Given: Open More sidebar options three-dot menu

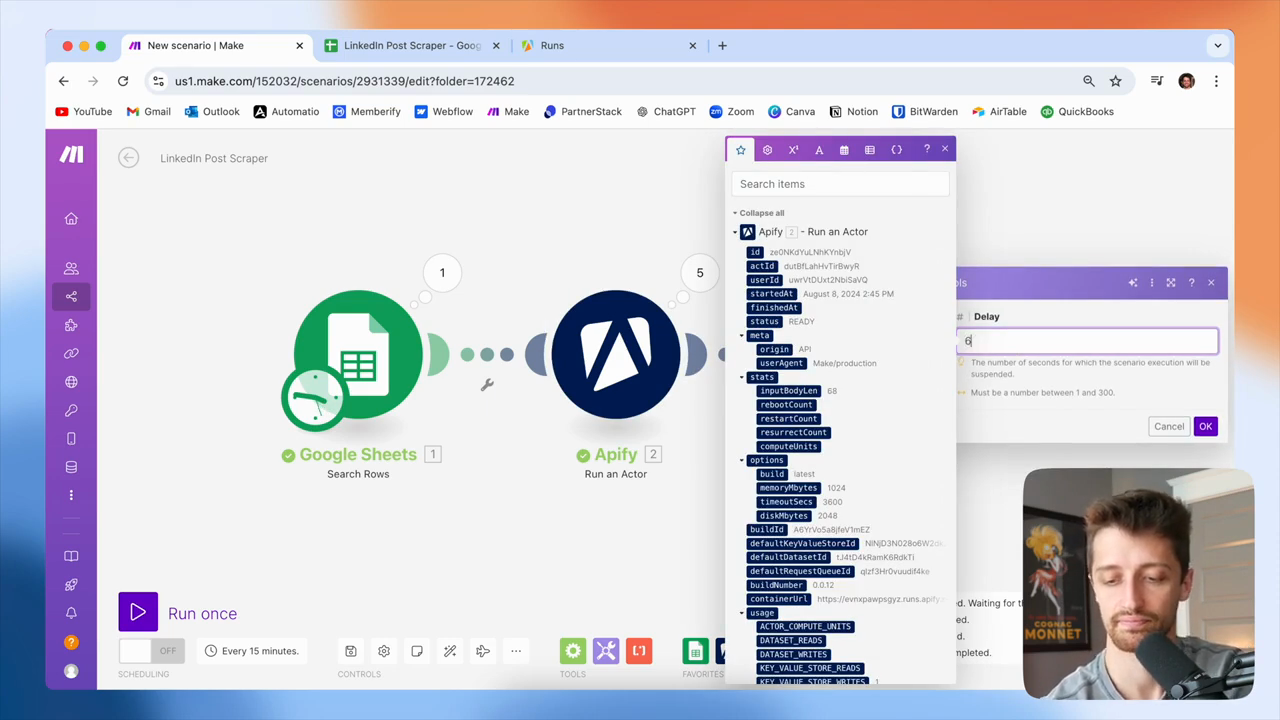Looking at the screenshot, I should click(71, 495).
